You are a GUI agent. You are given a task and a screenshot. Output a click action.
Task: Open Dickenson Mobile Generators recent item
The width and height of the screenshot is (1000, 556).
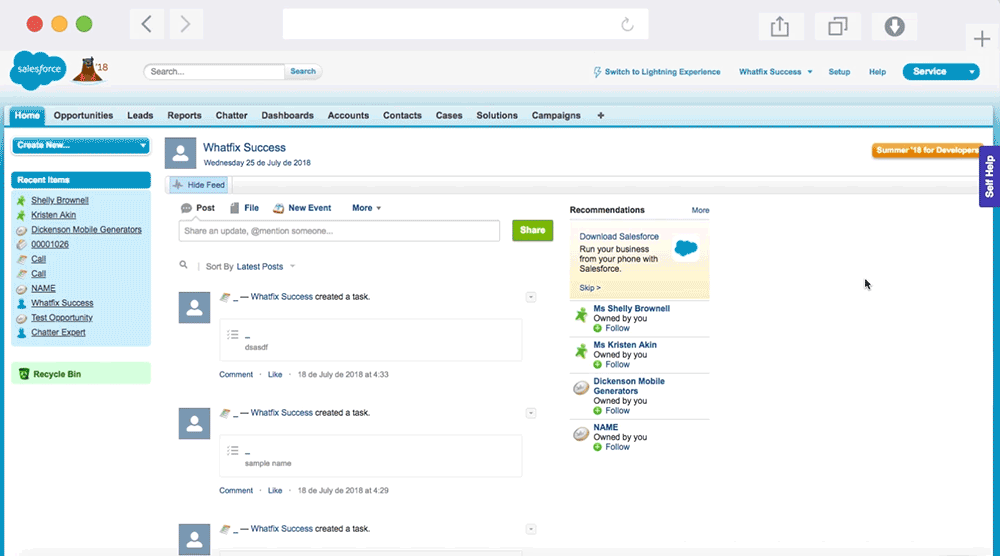pyautogui.click(x=86, y=230)
